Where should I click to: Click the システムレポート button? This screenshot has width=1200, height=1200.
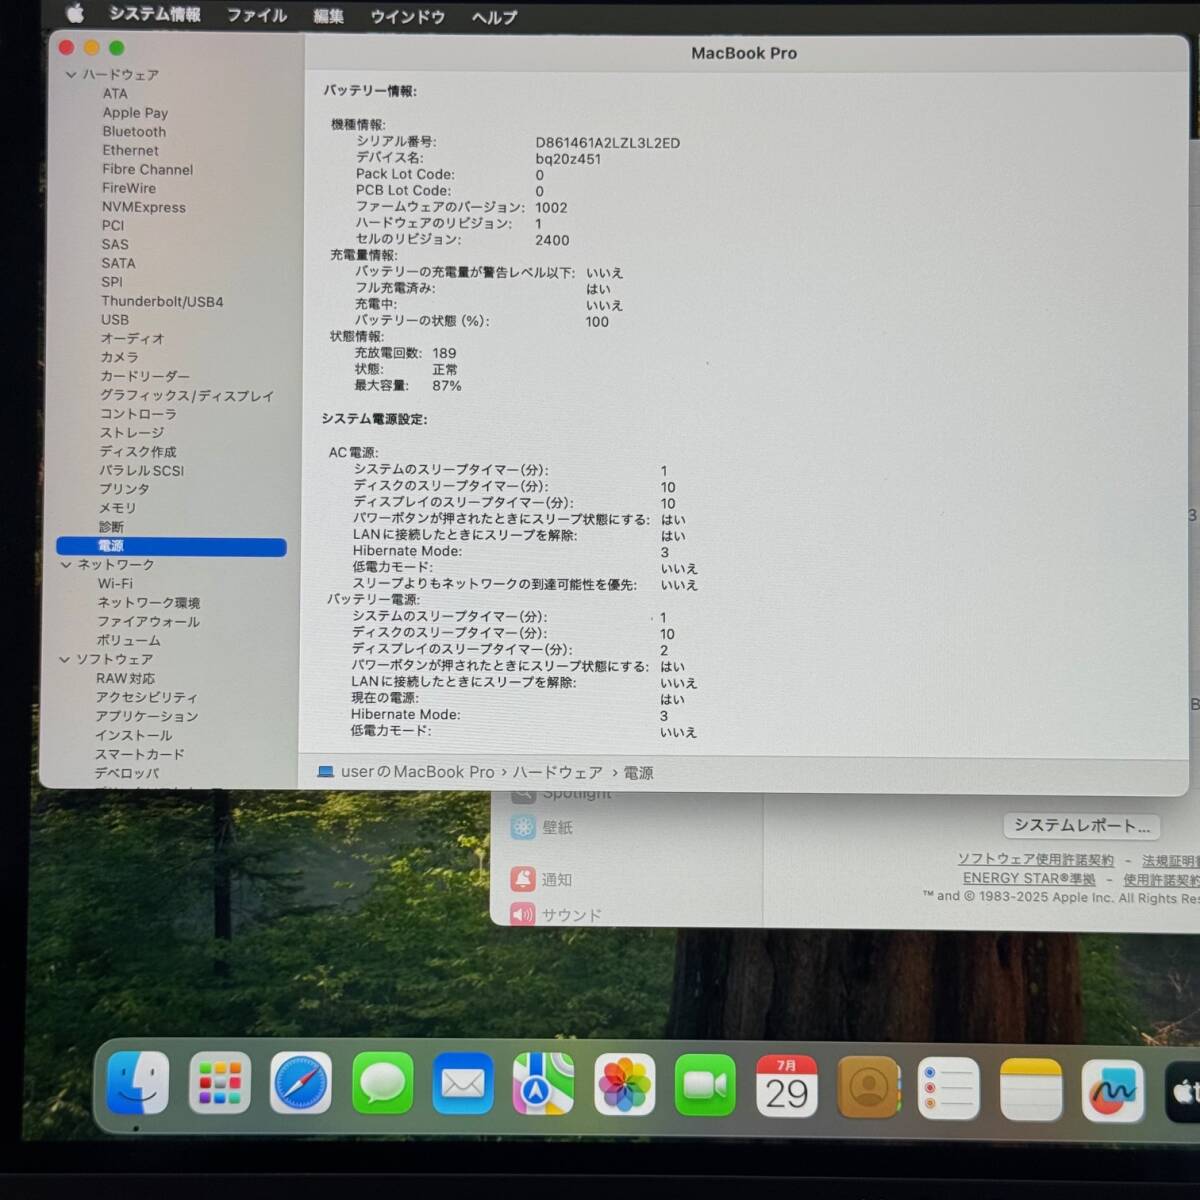pos(1082,826)
